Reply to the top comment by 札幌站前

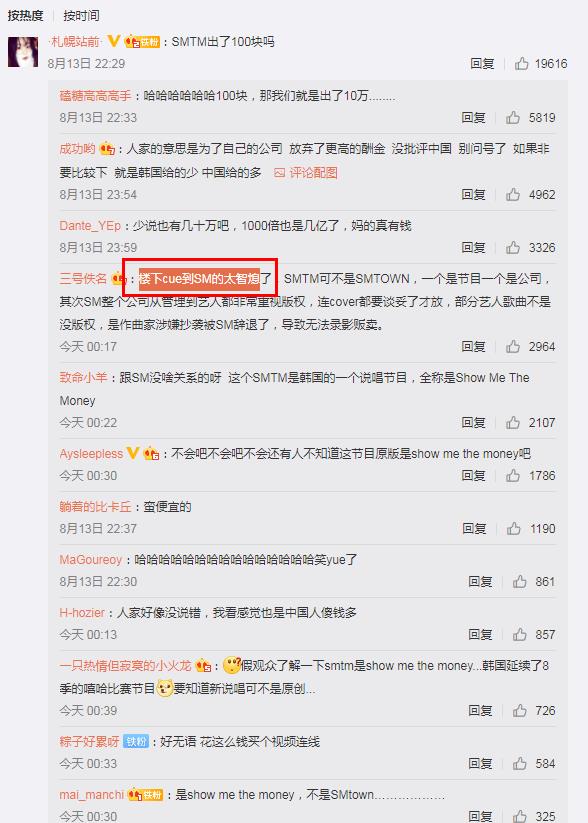pyautogui.click(x=482, y=64)
